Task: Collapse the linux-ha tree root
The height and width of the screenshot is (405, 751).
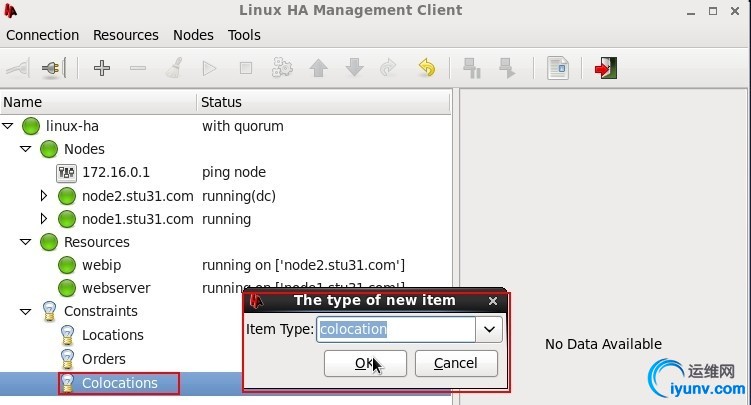Action: (9, 126)
